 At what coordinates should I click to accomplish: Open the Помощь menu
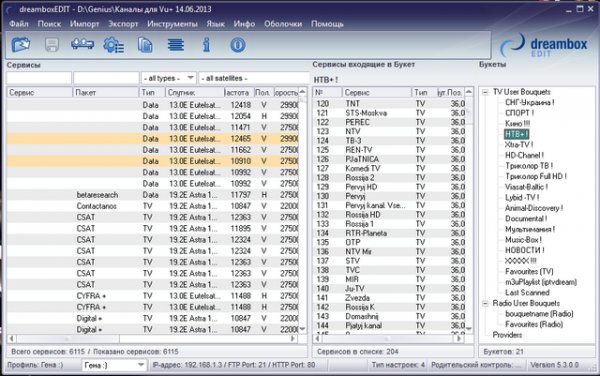(x=327, y=24)
